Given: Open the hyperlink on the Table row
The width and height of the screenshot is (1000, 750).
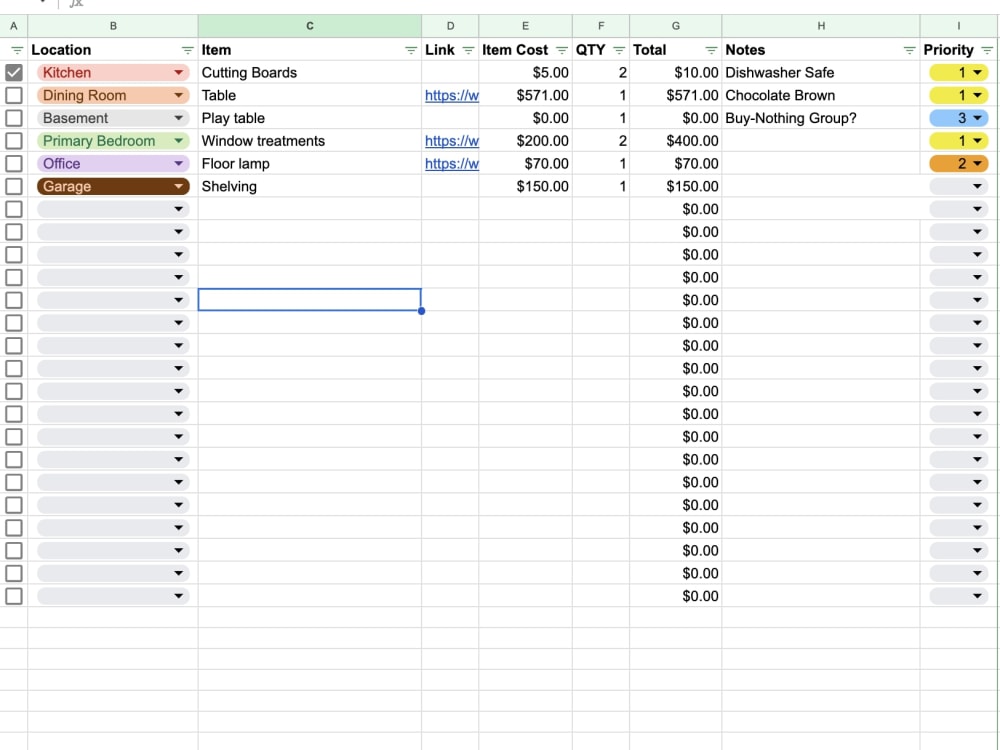Looking at the screenshot, I should click(x=451, y=95).
